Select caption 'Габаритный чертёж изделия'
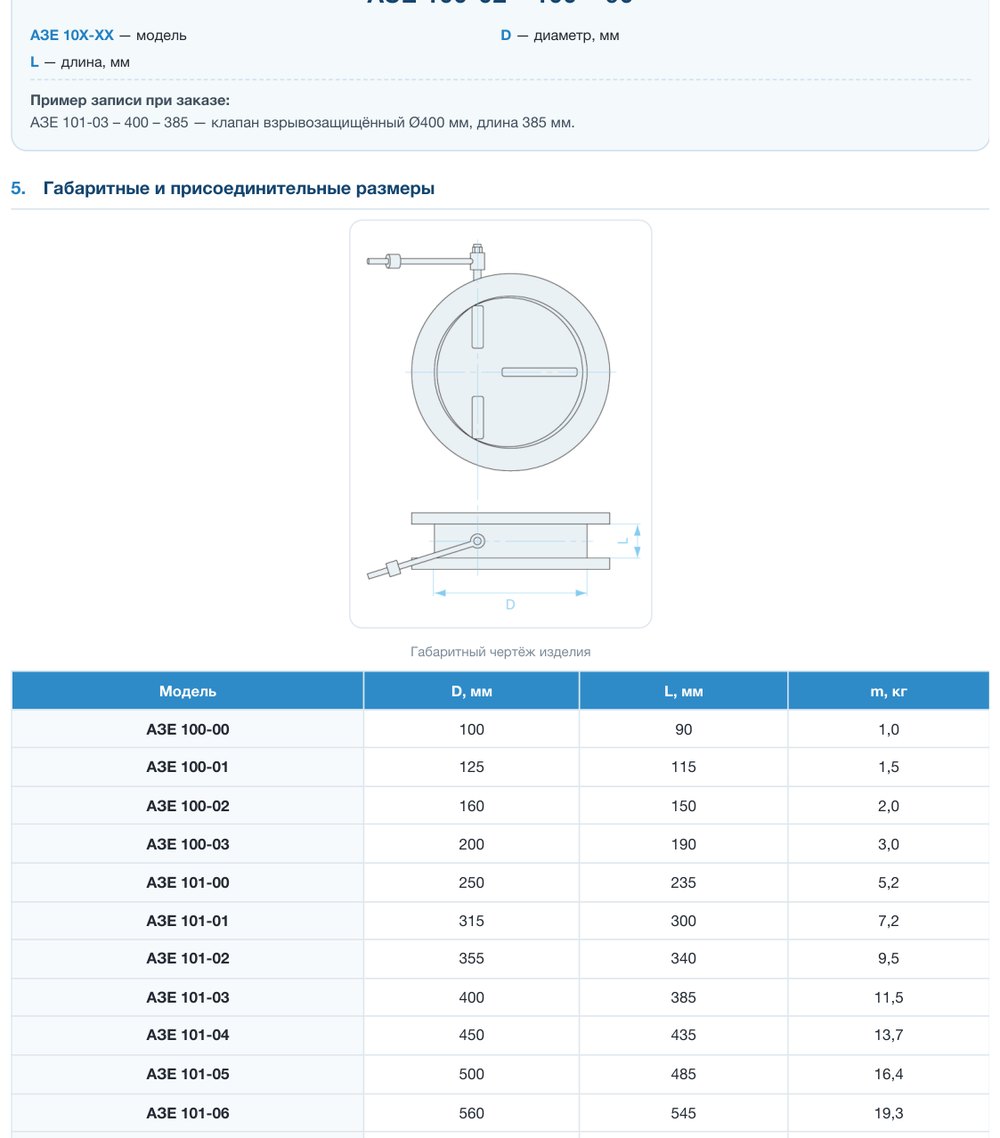Image resolution: width=1000 pixels, height=1138 pixels. point(501,652)
